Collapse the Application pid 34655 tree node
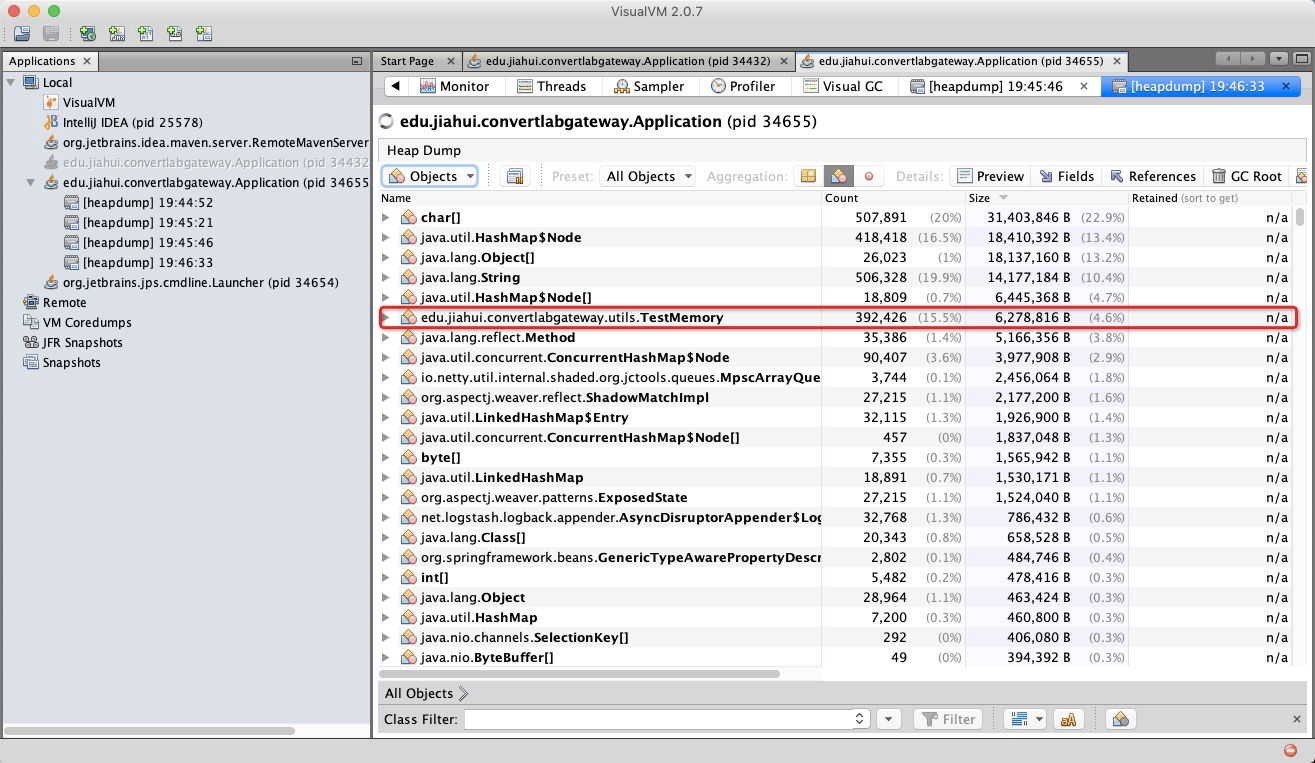The image size is (1315, 763). tap(31, 182)
